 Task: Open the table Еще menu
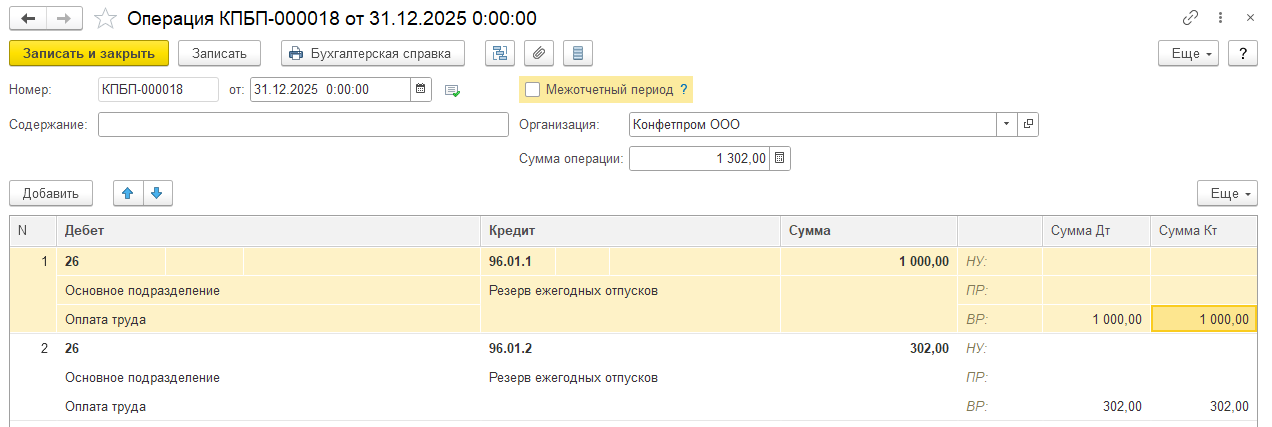point(1226,193)
